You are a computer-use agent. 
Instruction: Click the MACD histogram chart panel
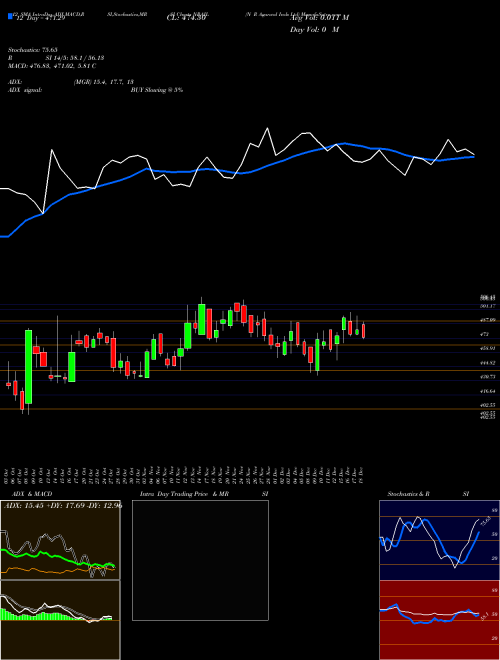pos(60,620)
